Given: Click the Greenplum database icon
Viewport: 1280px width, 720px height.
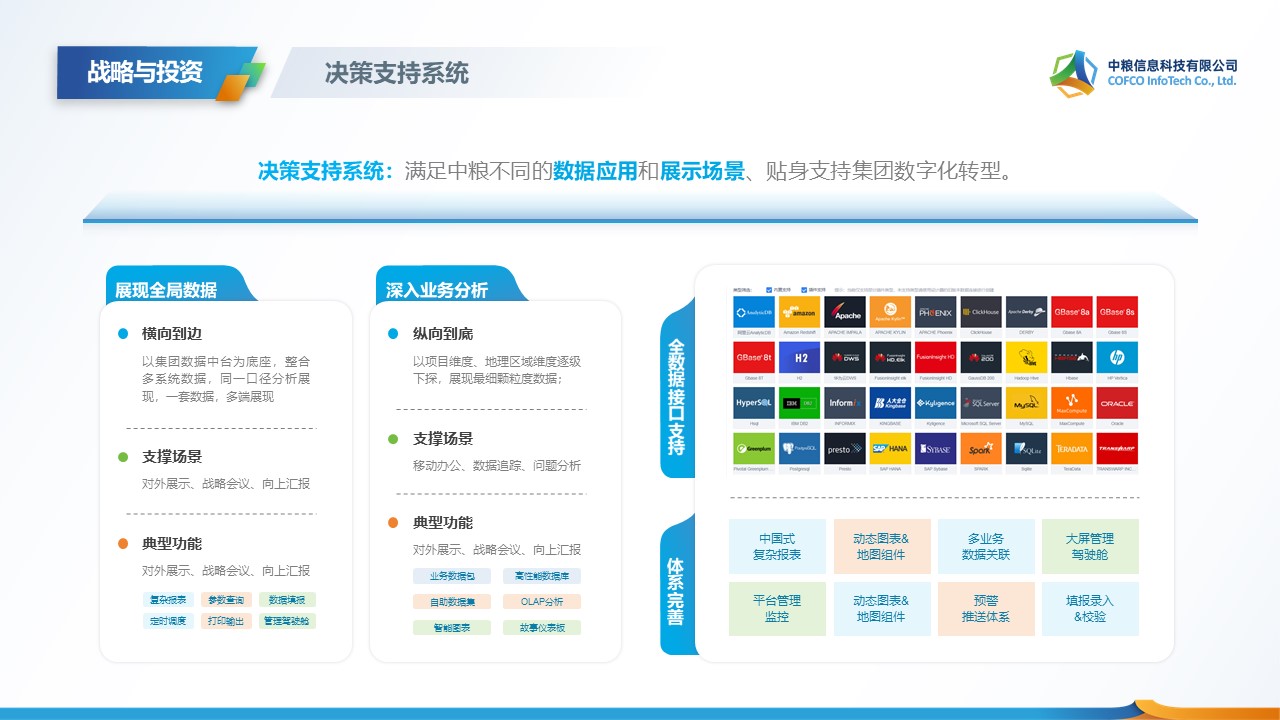Looking at the screenshot, I should 754,449.
